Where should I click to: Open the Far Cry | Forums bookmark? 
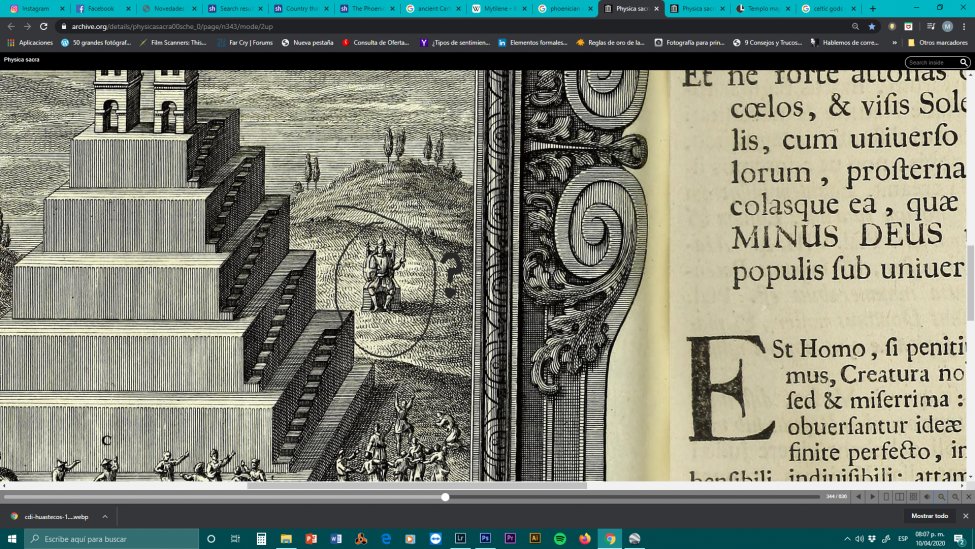click(x=245, y=43)
